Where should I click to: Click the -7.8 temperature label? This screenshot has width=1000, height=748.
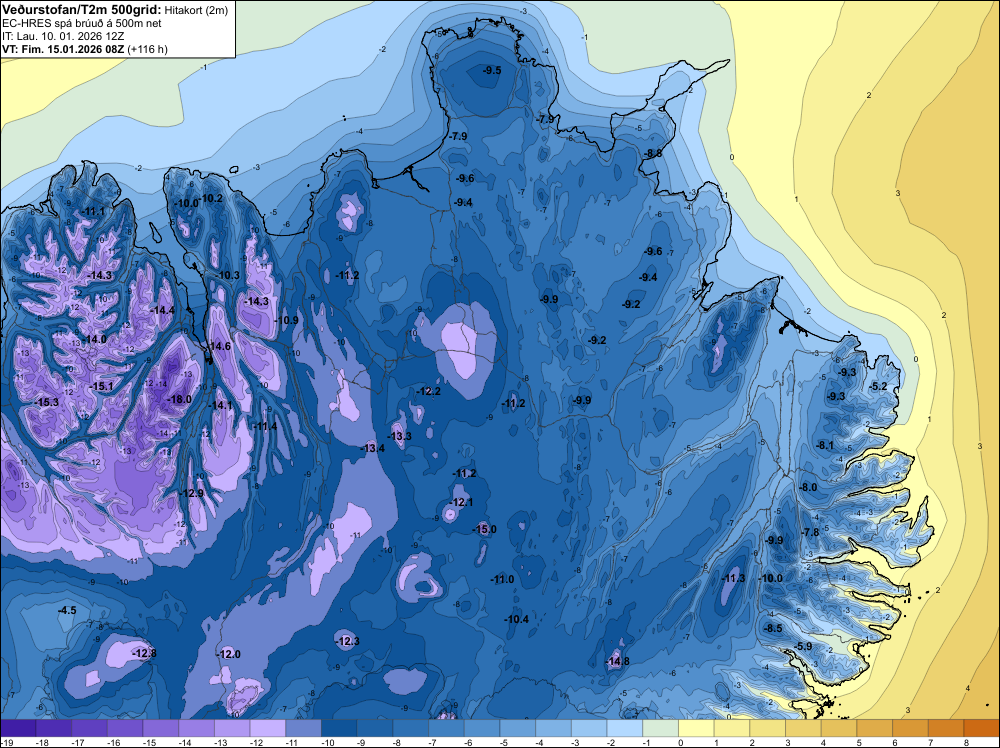click(x=810, y=532)
